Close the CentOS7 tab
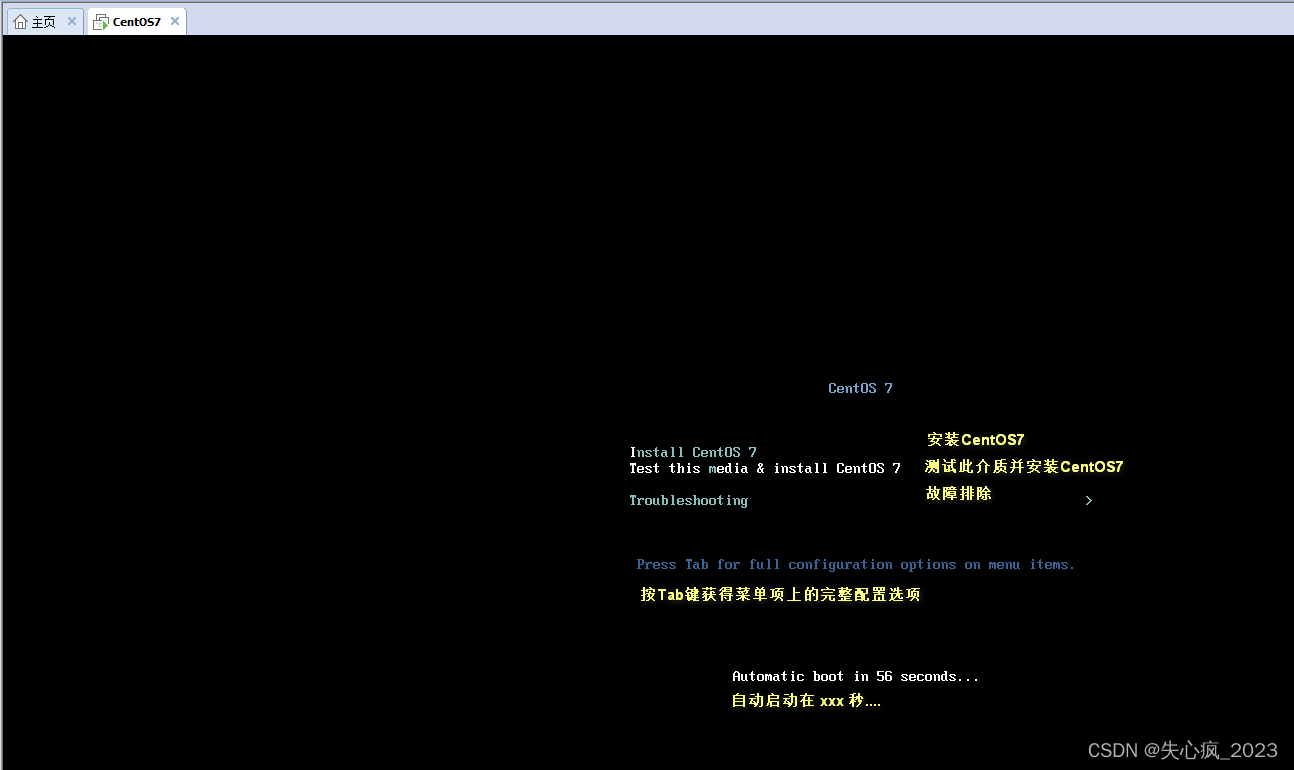The height and width of the screenshot is (770, 1294). 175,21
